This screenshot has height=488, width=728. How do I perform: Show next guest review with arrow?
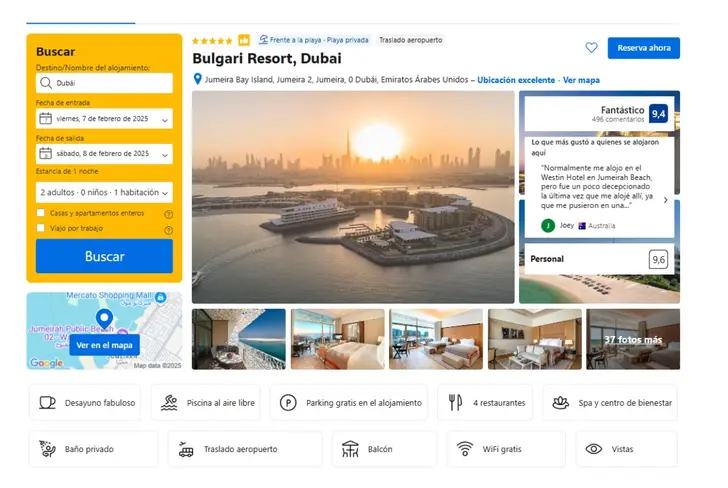665,200
